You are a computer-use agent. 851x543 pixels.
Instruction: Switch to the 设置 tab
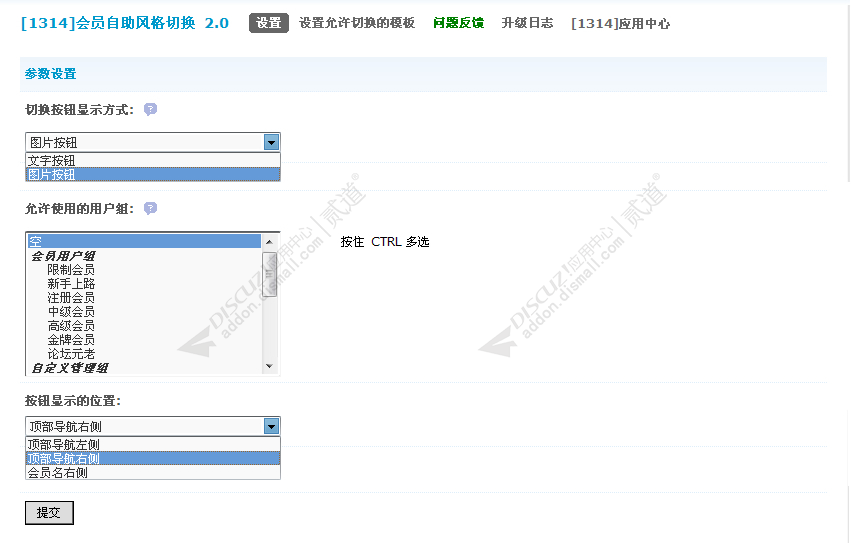point(269,23)
